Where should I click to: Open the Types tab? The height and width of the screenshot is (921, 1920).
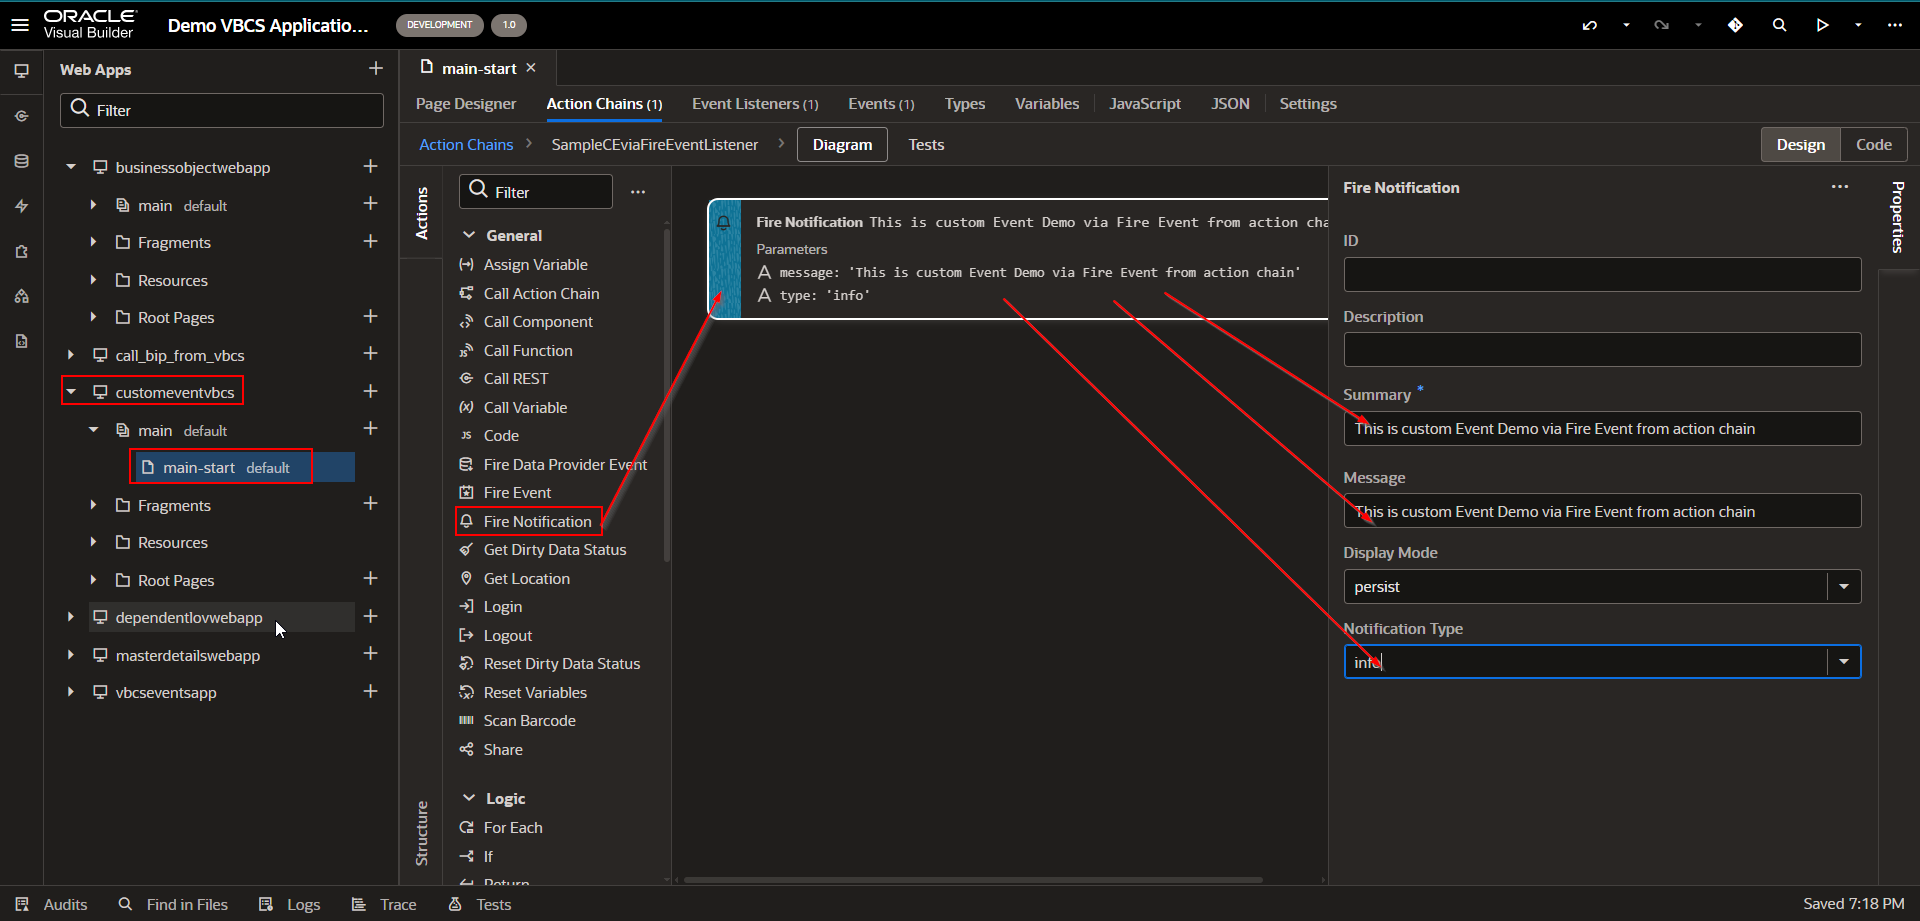(x=965, y=104)
